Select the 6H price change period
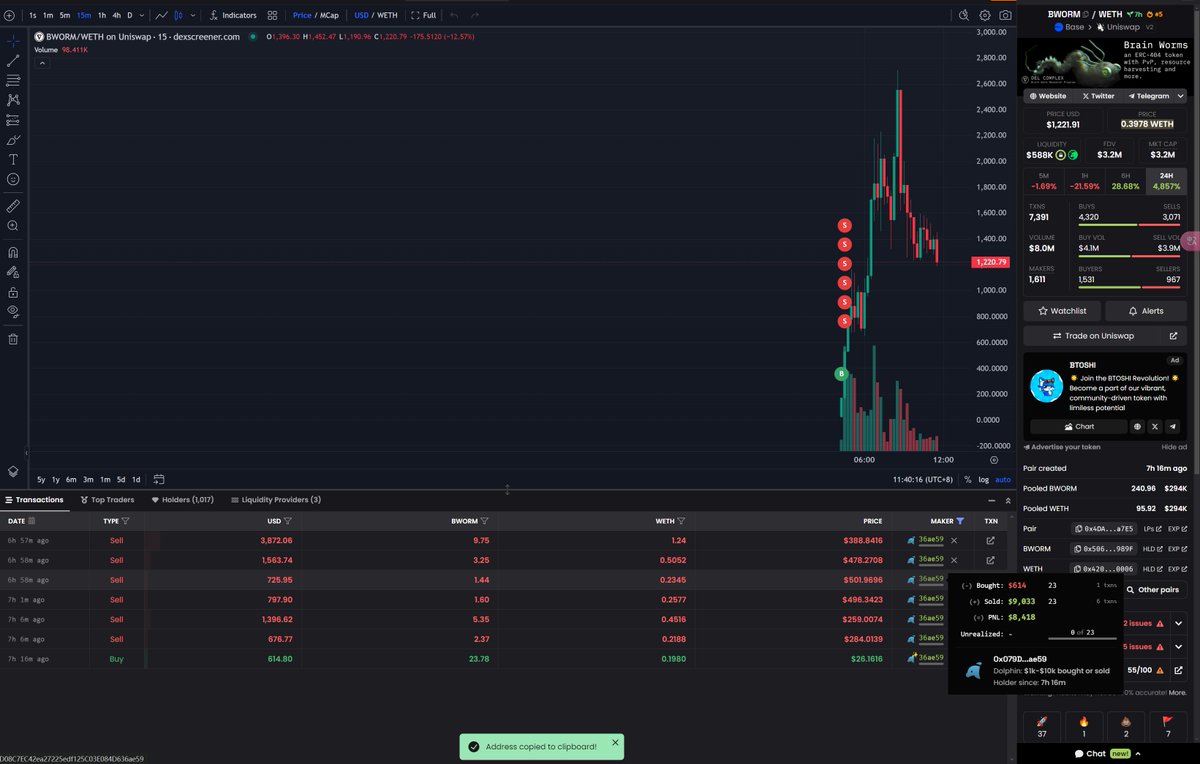 [x=1126, y=181]
